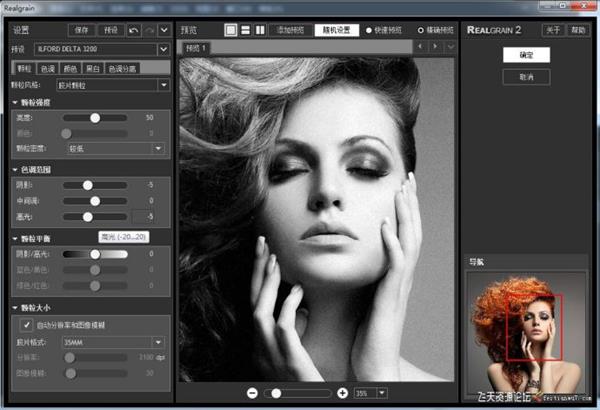Uncheck 自动分辨率和图像模糊 checkbox

click(x=26, y=325)
